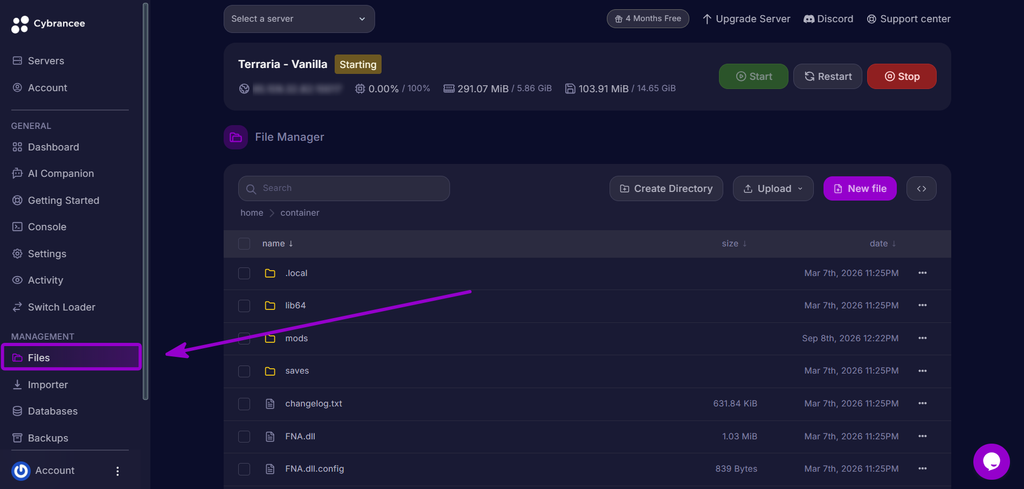The width and height of the screenshot is (1024, 489).
Task: Open the mods folder
Action: point(296,338)
